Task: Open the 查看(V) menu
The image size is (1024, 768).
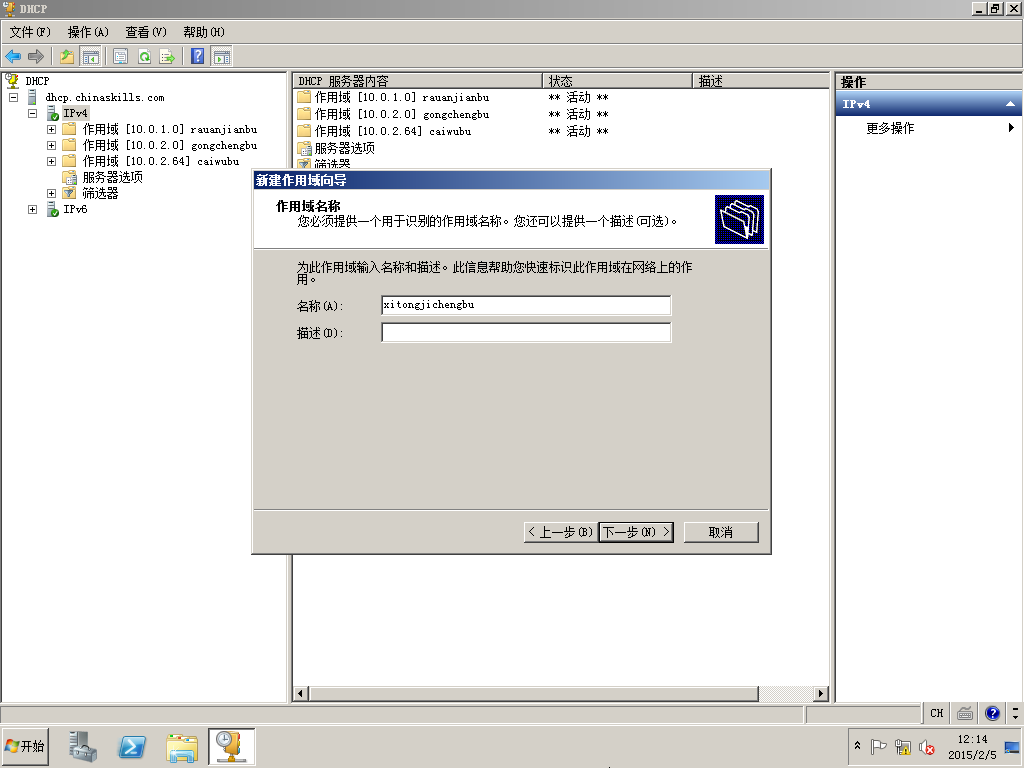Action: (x=146, y=32)
